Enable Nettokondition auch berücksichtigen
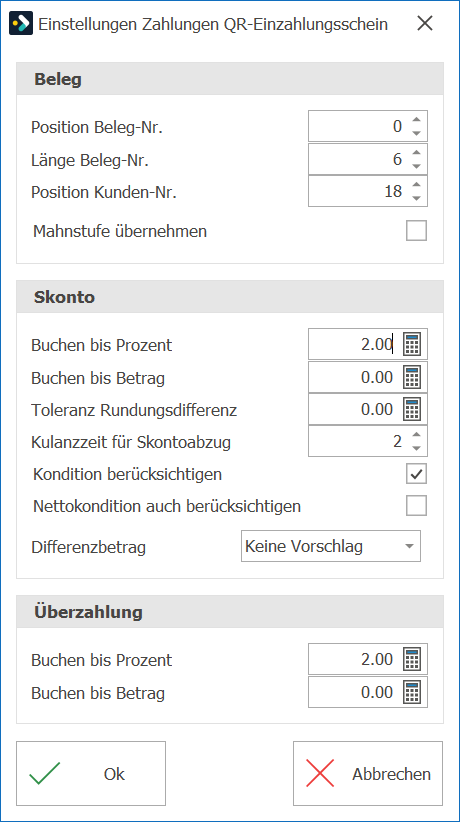 click(416, 506)
